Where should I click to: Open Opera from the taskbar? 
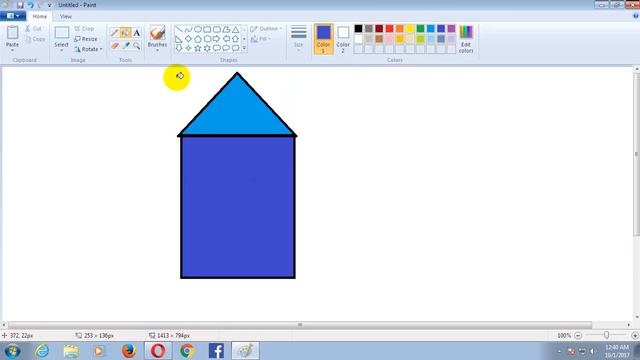coord(158,351)
